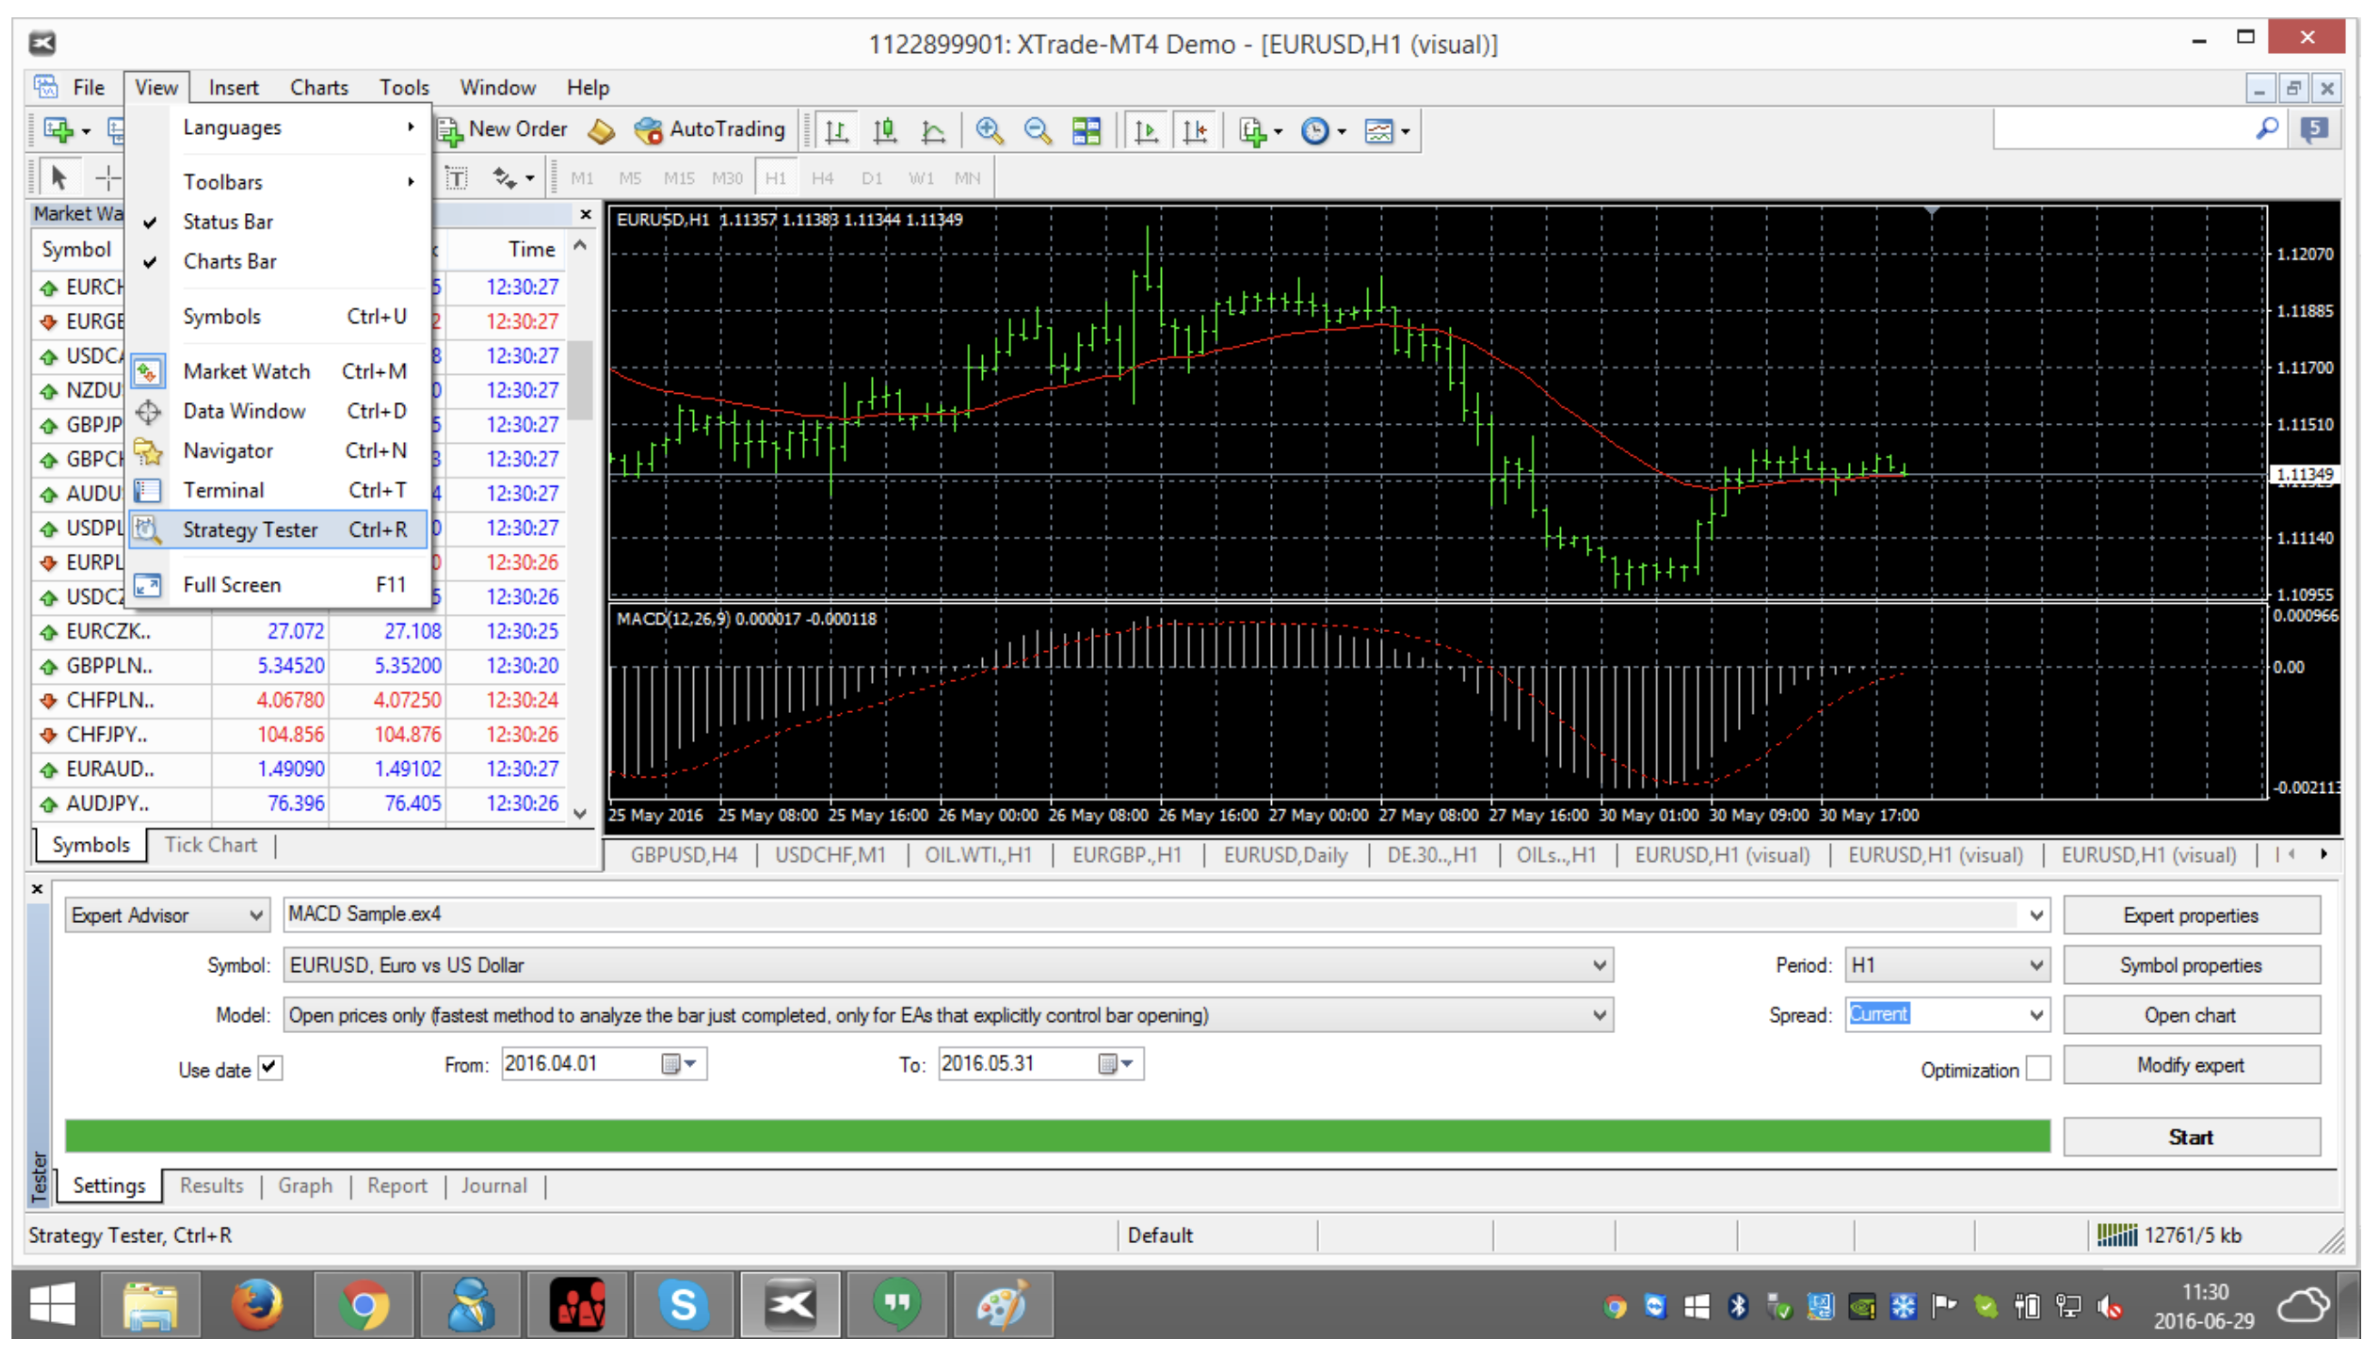Select the line chart display mode

click(x=932, y=130)
